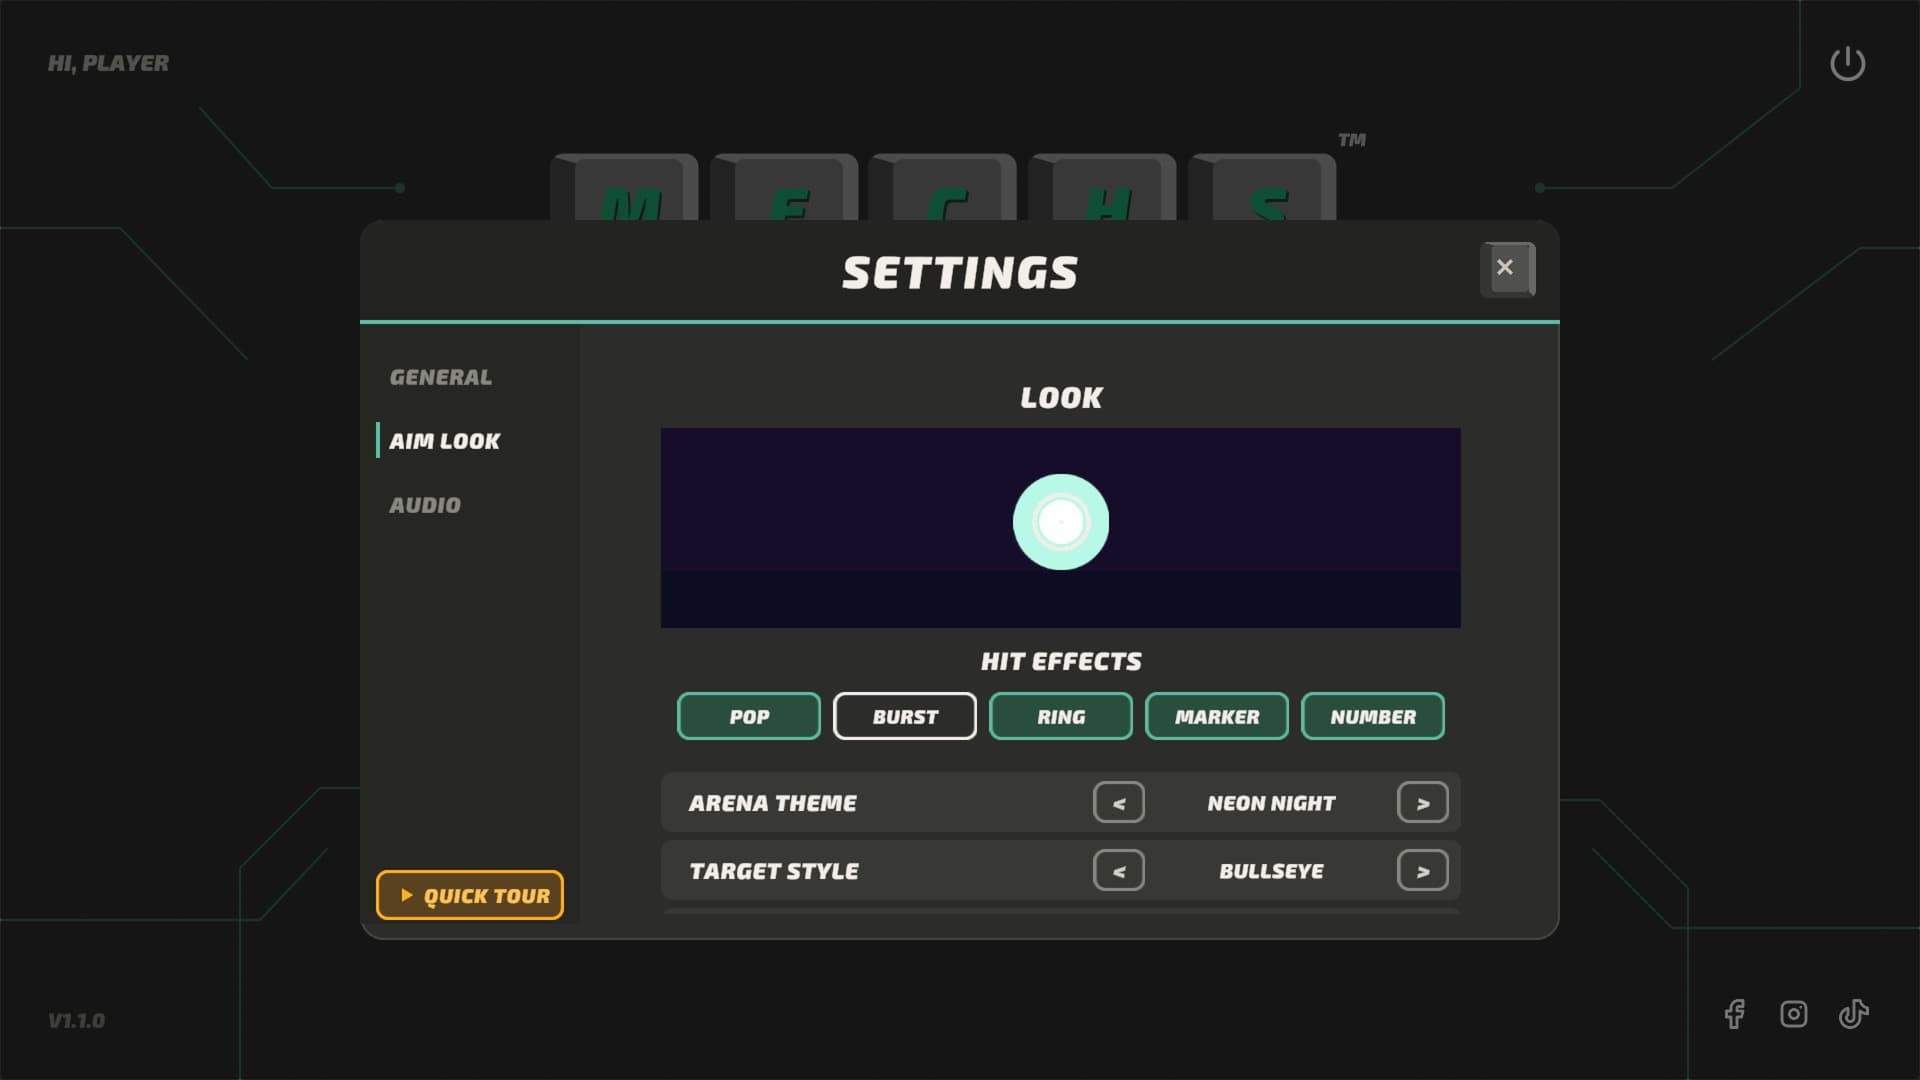
Task: Click the target in Look preview
Action: click(x=1061, y=522)
